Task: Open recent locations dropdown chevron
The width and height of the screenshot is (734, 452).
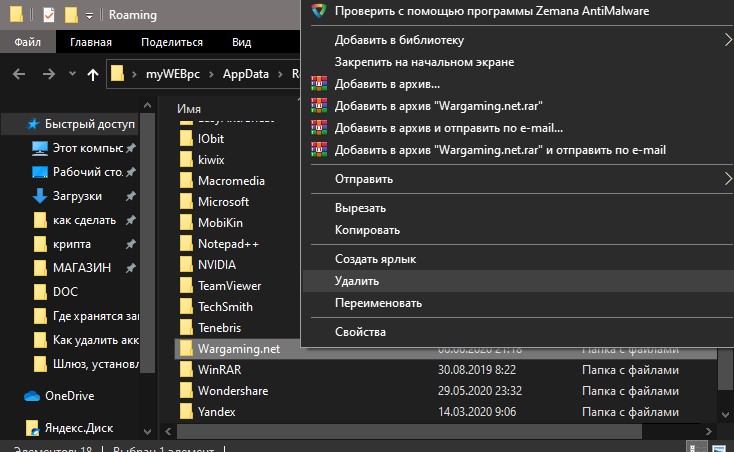Action: coord(72,73)
